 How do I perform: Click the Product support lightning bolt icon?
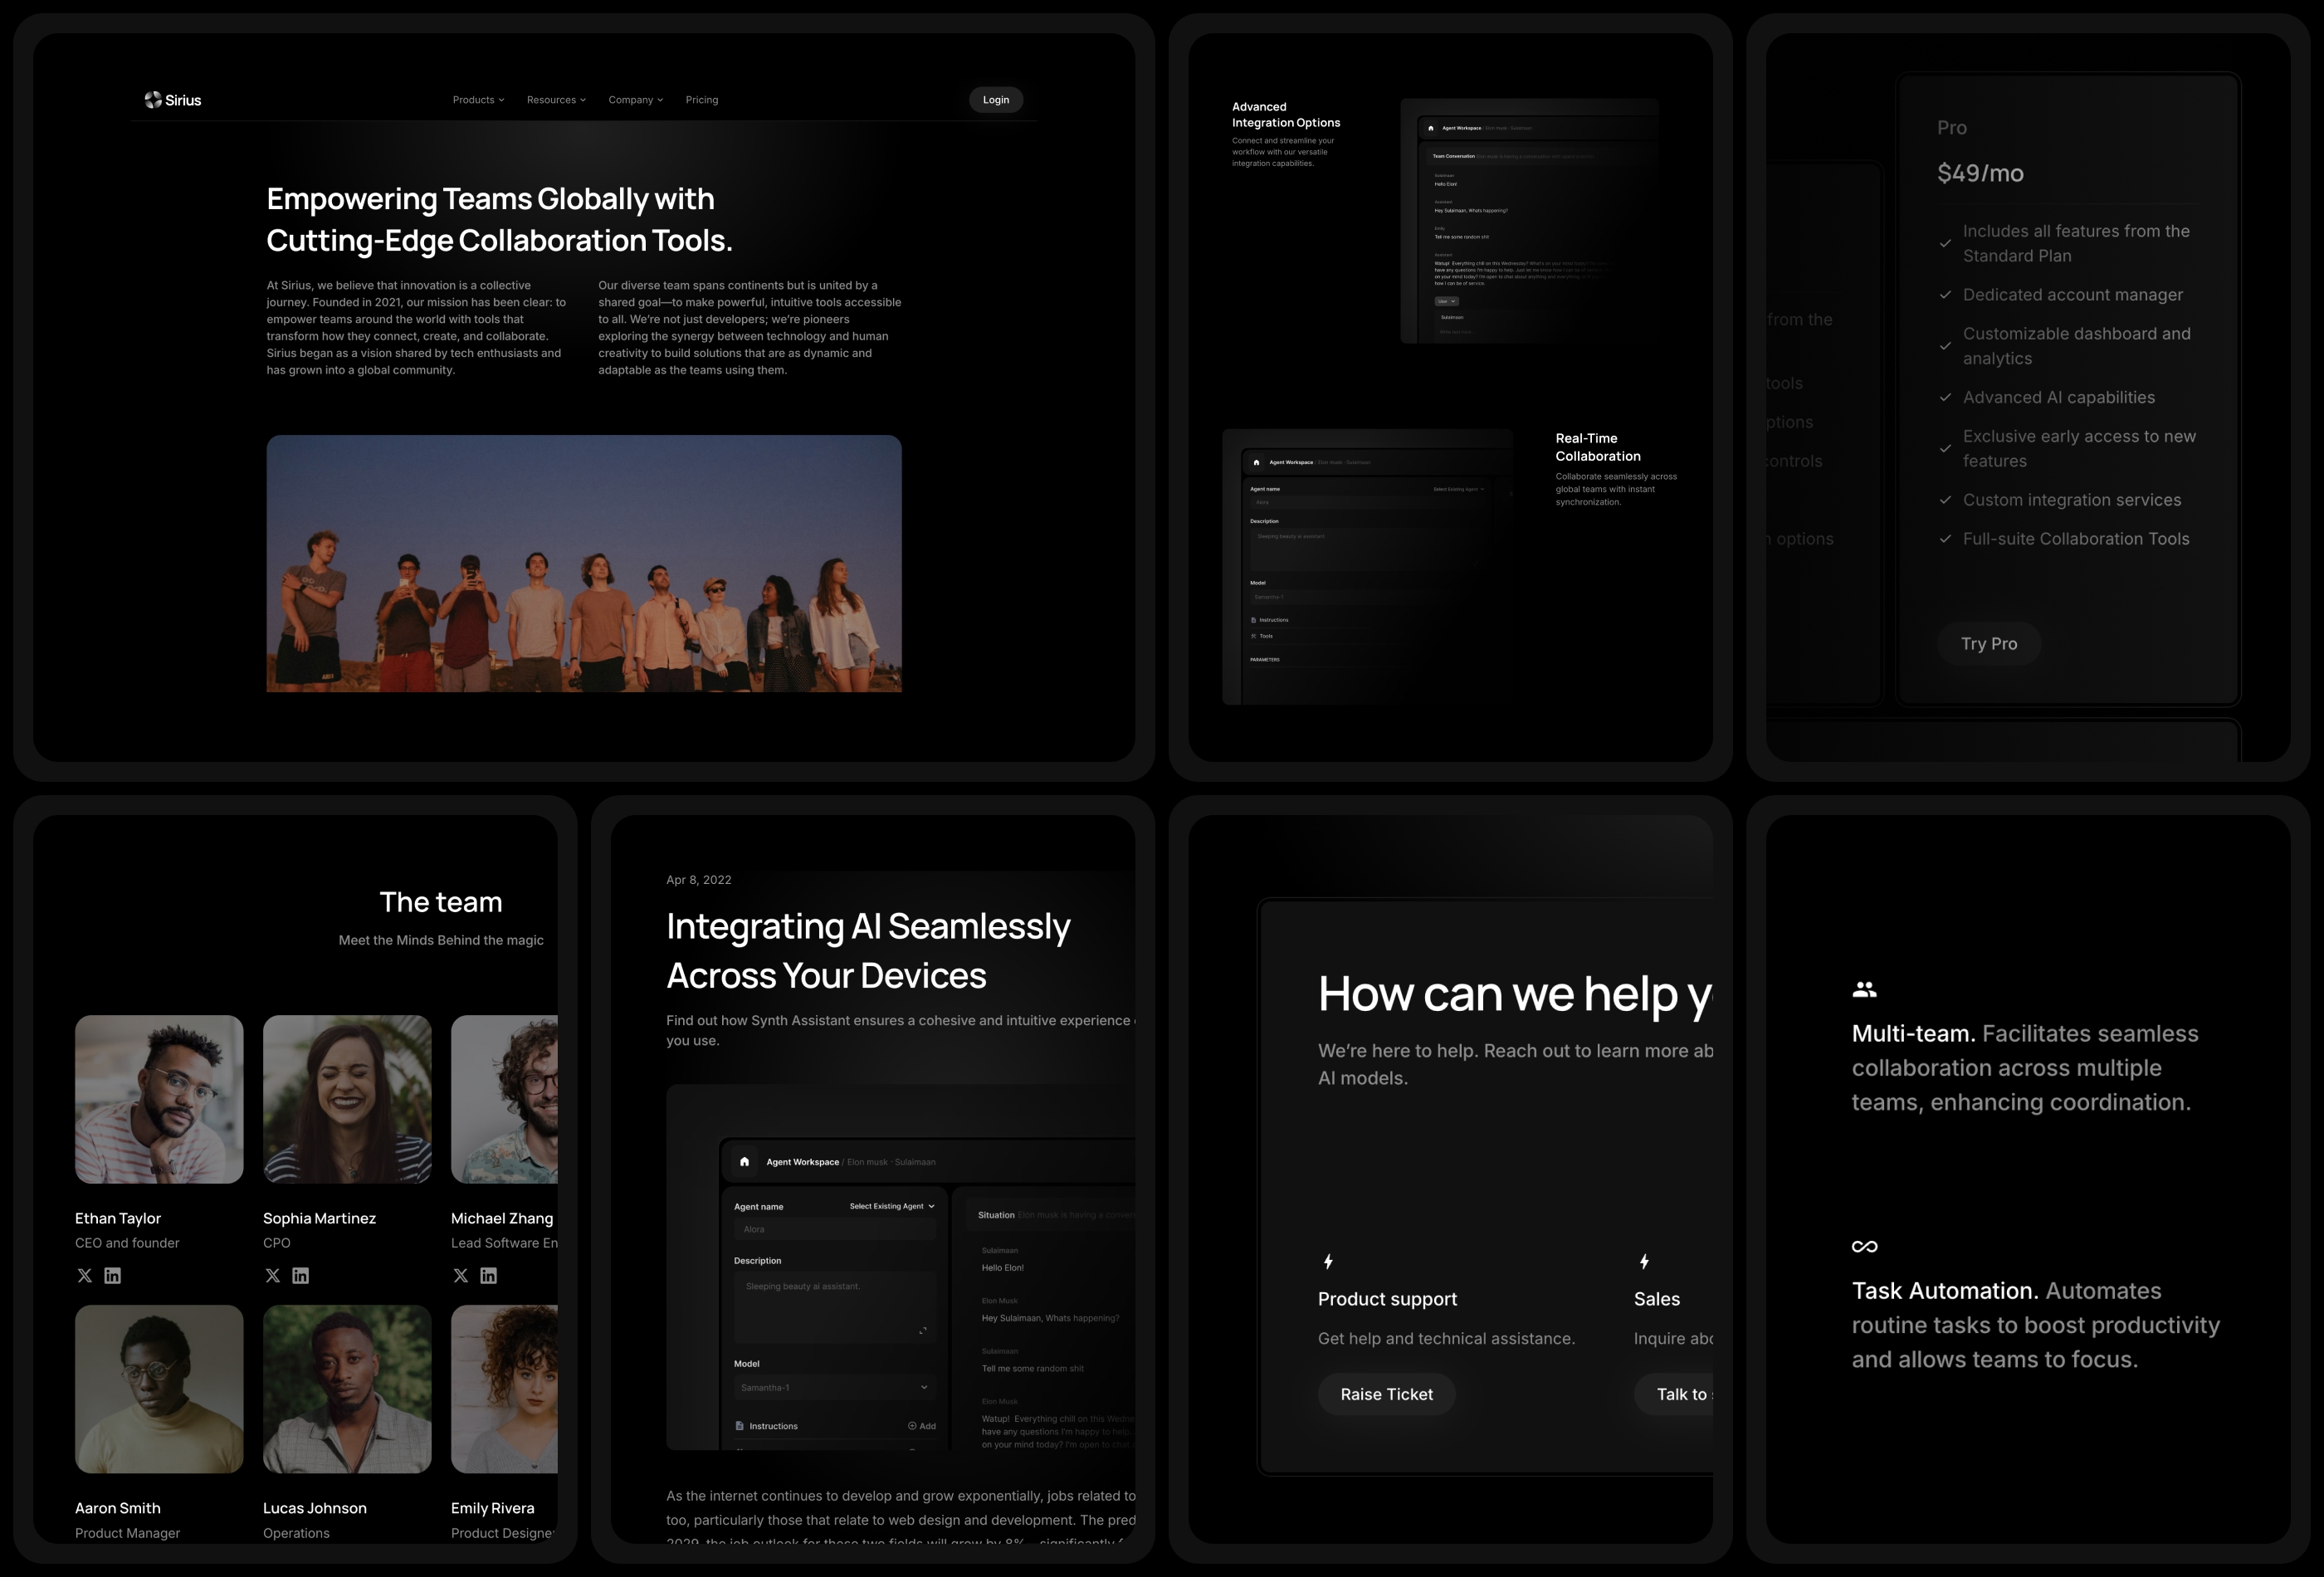coord(1328,1260)
